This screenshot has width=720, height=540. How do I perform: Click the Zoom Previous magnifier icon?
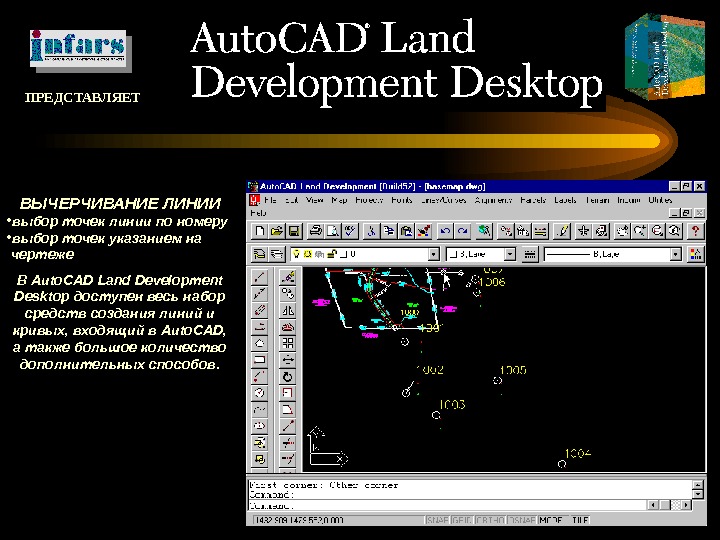[x=674, y=231]
